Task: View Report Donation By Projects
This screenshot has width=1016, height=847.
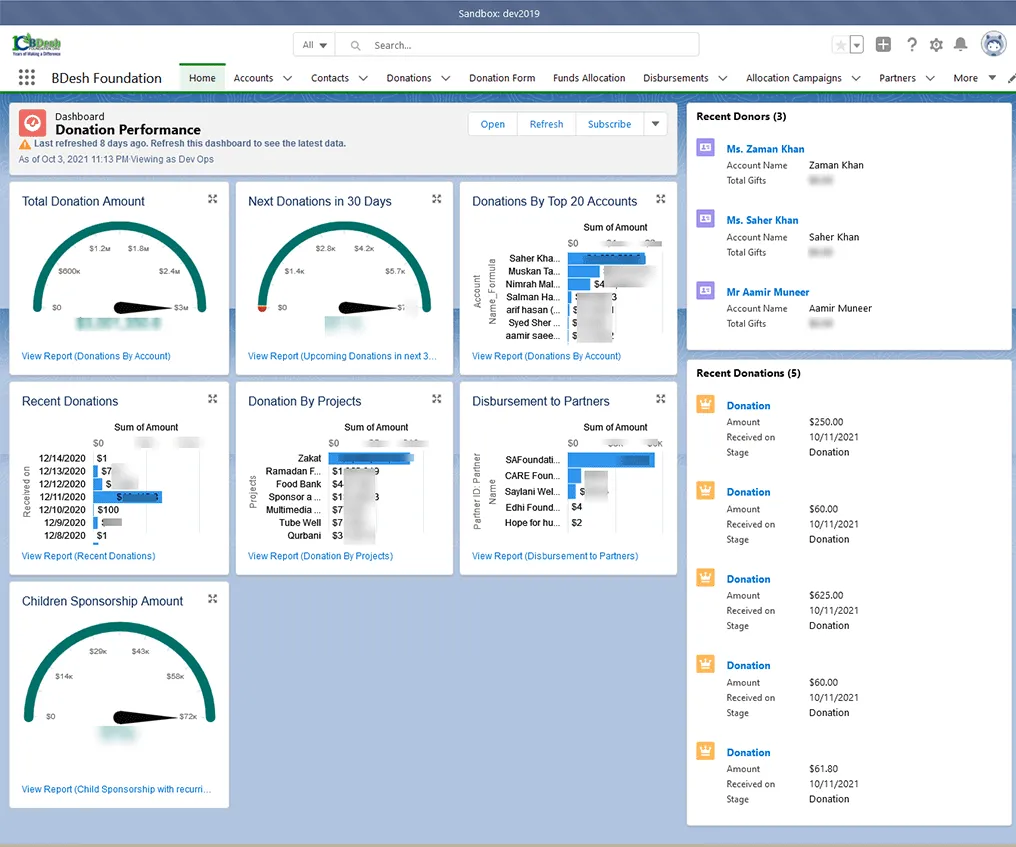Action: click(321, 556)
